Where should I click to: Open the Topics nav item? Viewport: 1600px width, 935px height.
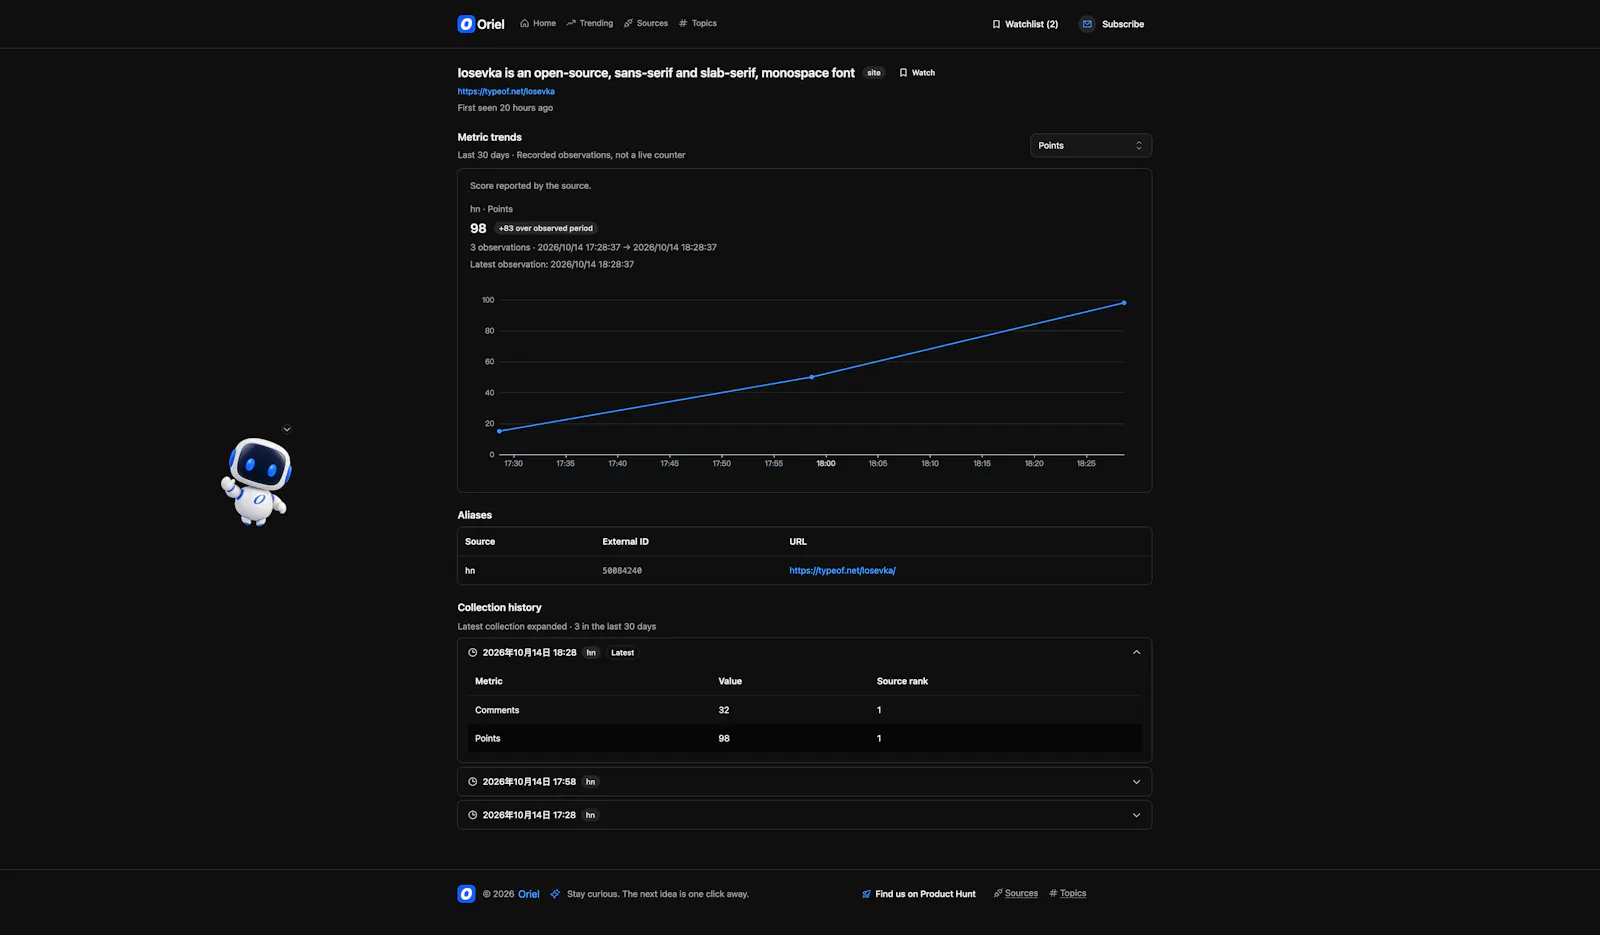coord(698,23)
